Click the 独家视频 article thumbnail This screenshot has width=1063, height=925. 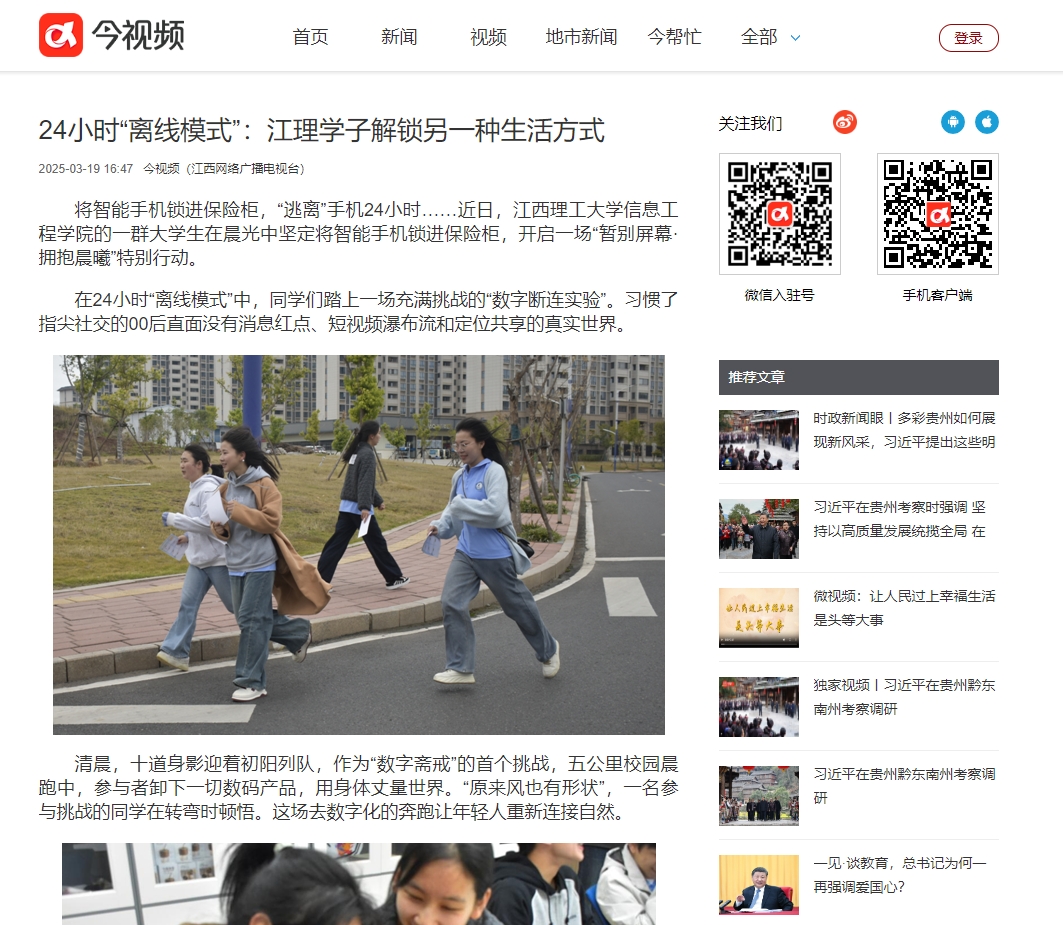[759, 707]
